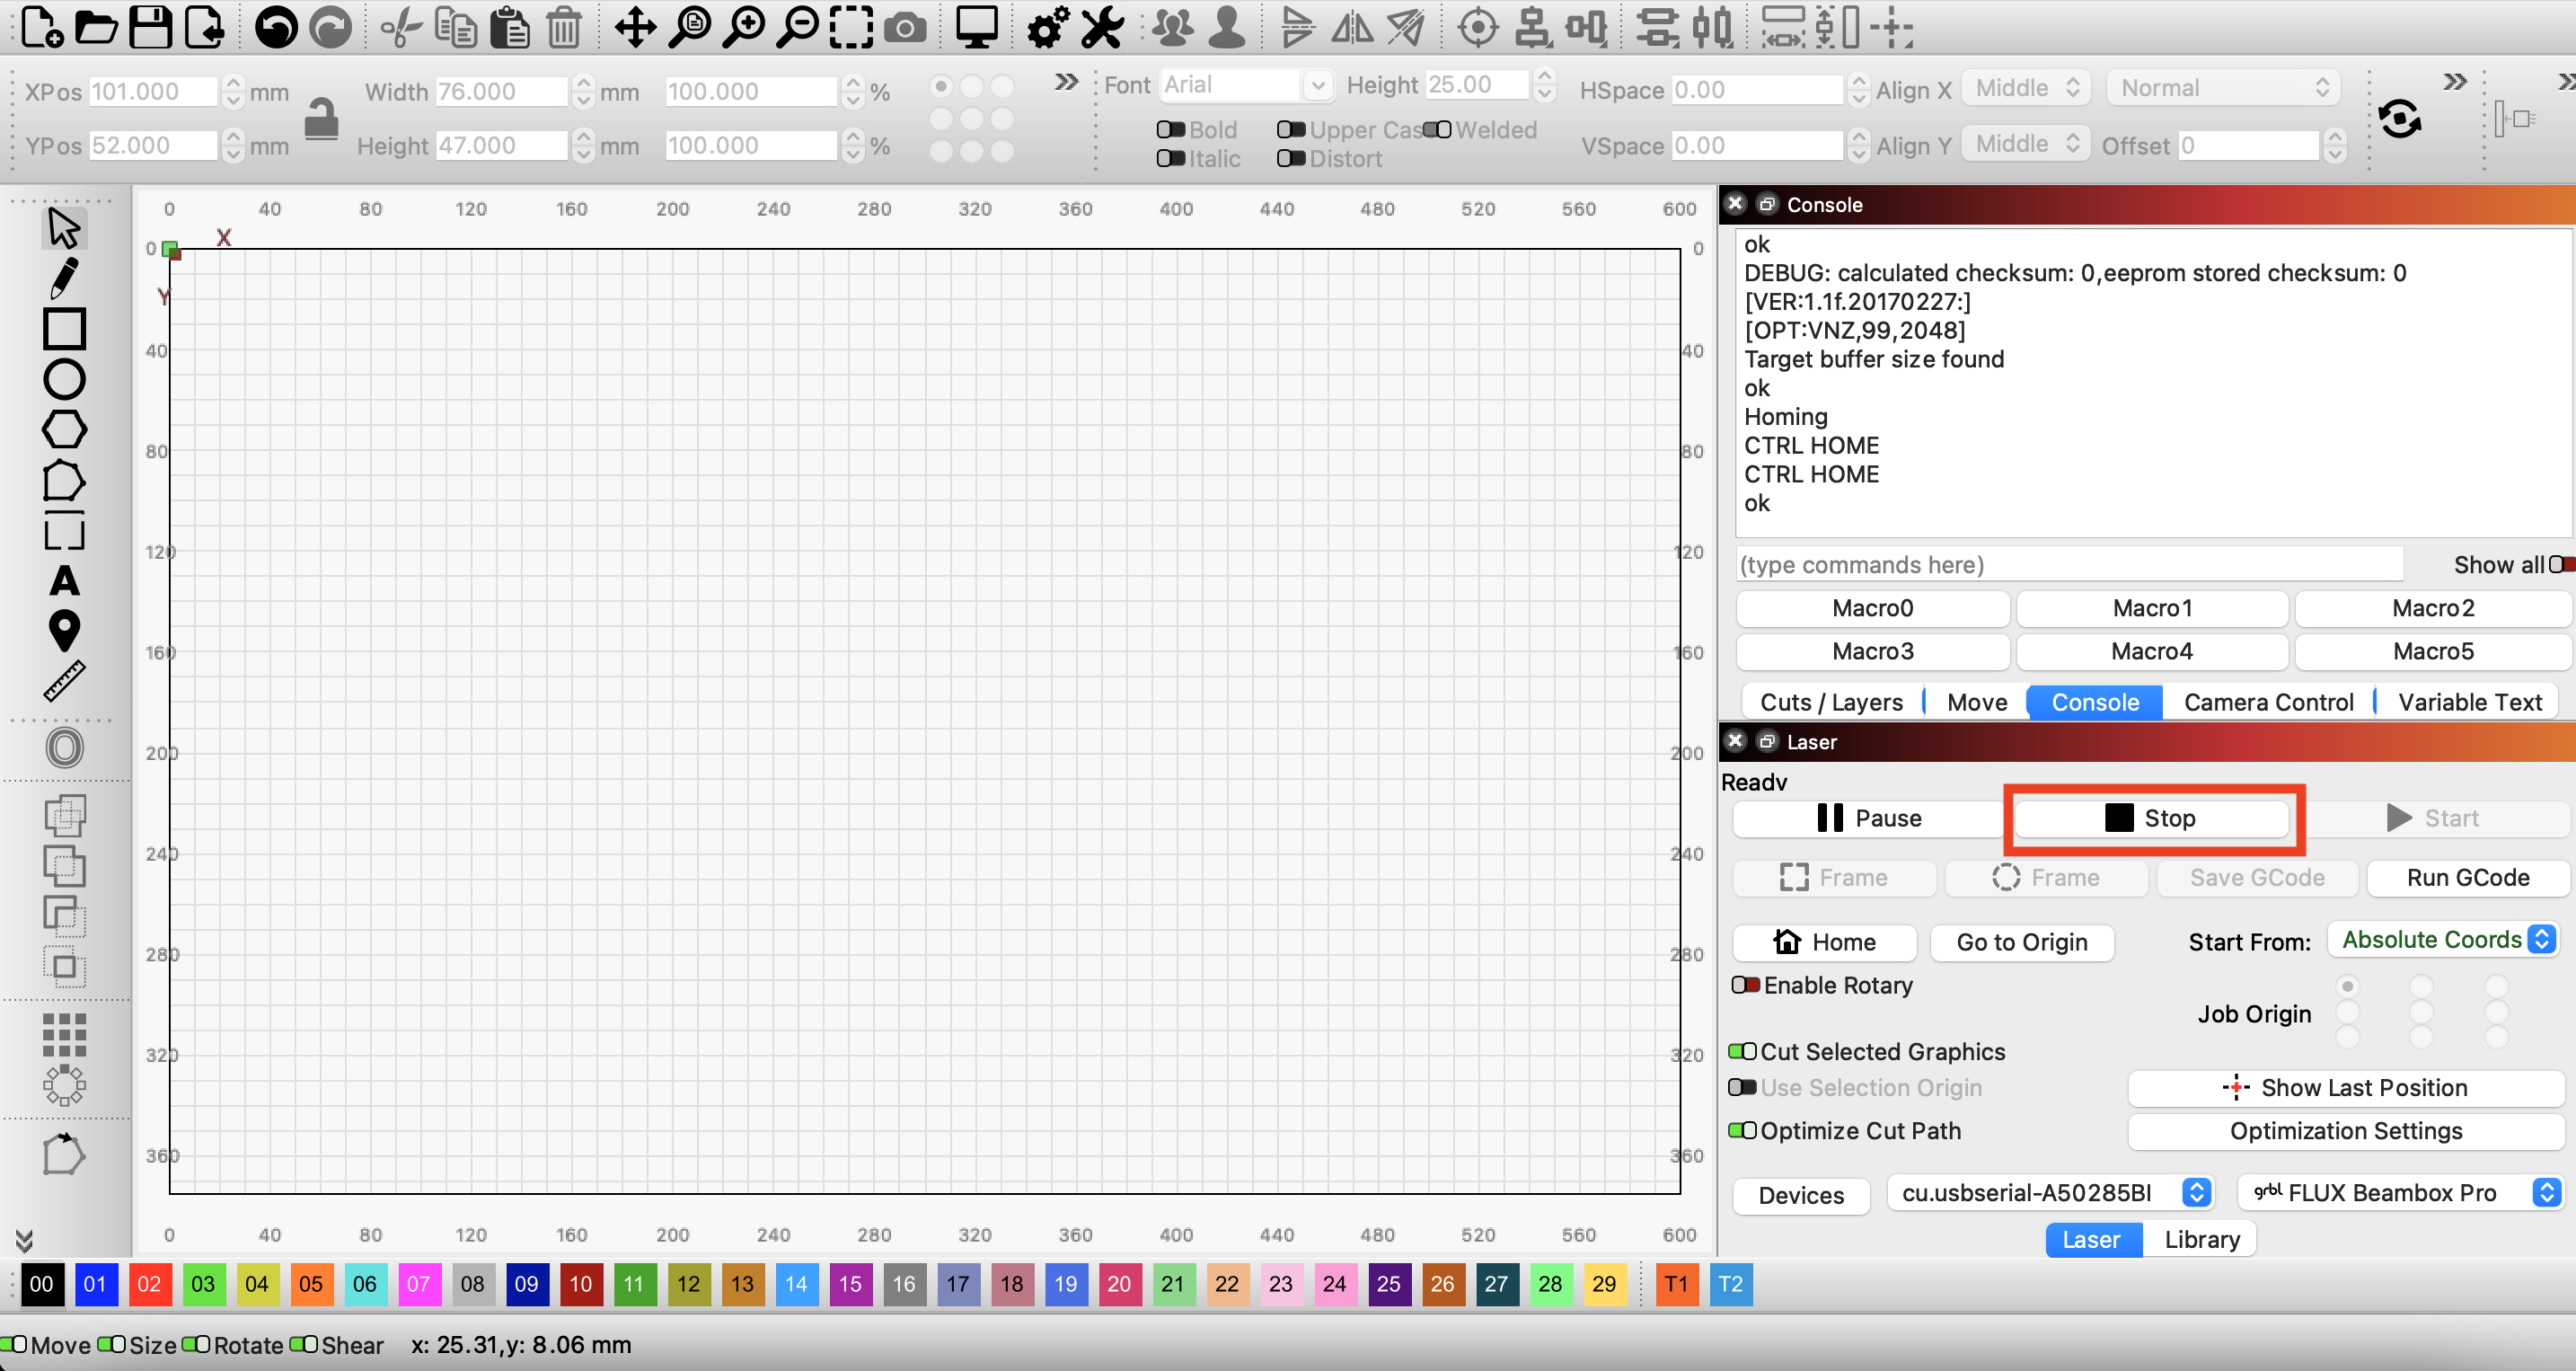Viewport: 2576px width, 1371px height.
Task: Toggle the Optimize Cut Path switch
Action: coord(1743,1130)
